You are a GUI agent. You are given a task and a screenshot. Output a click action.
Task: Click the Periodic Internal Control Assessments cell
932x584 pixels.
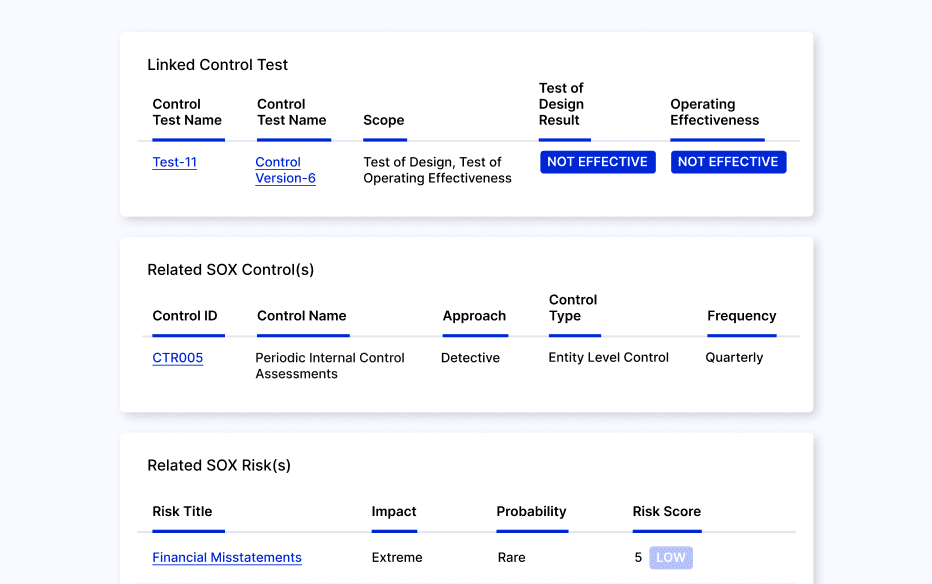(330, 366)
